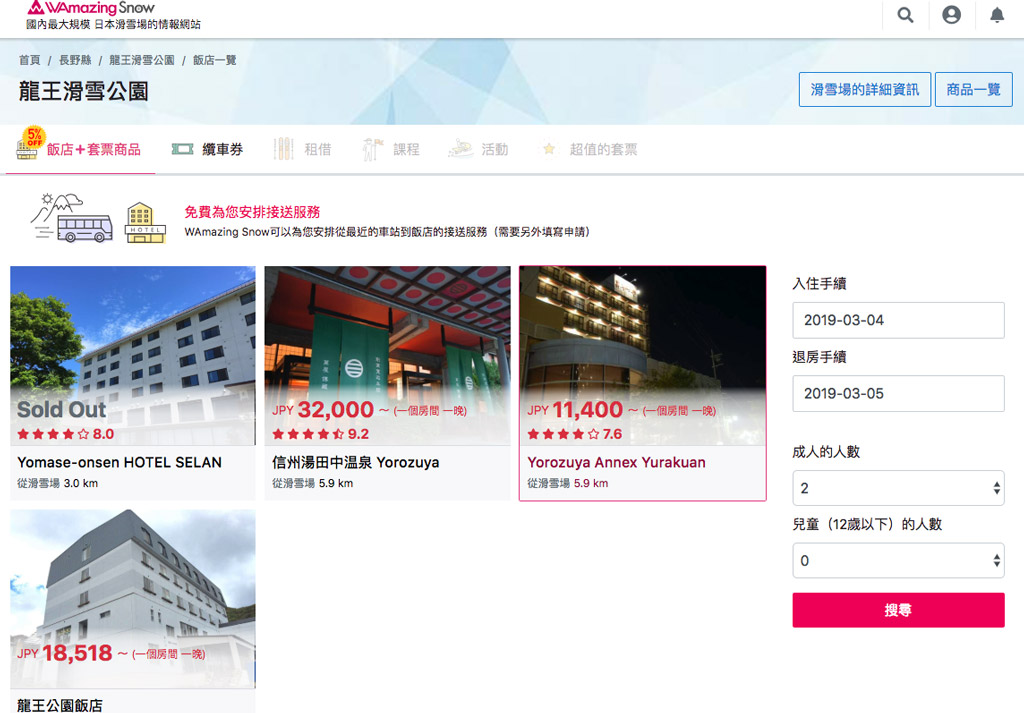Click the check-in date field 2019-03-04
Image resolution: width=1024 pixels, height=713 pixels.
(898, 320)
